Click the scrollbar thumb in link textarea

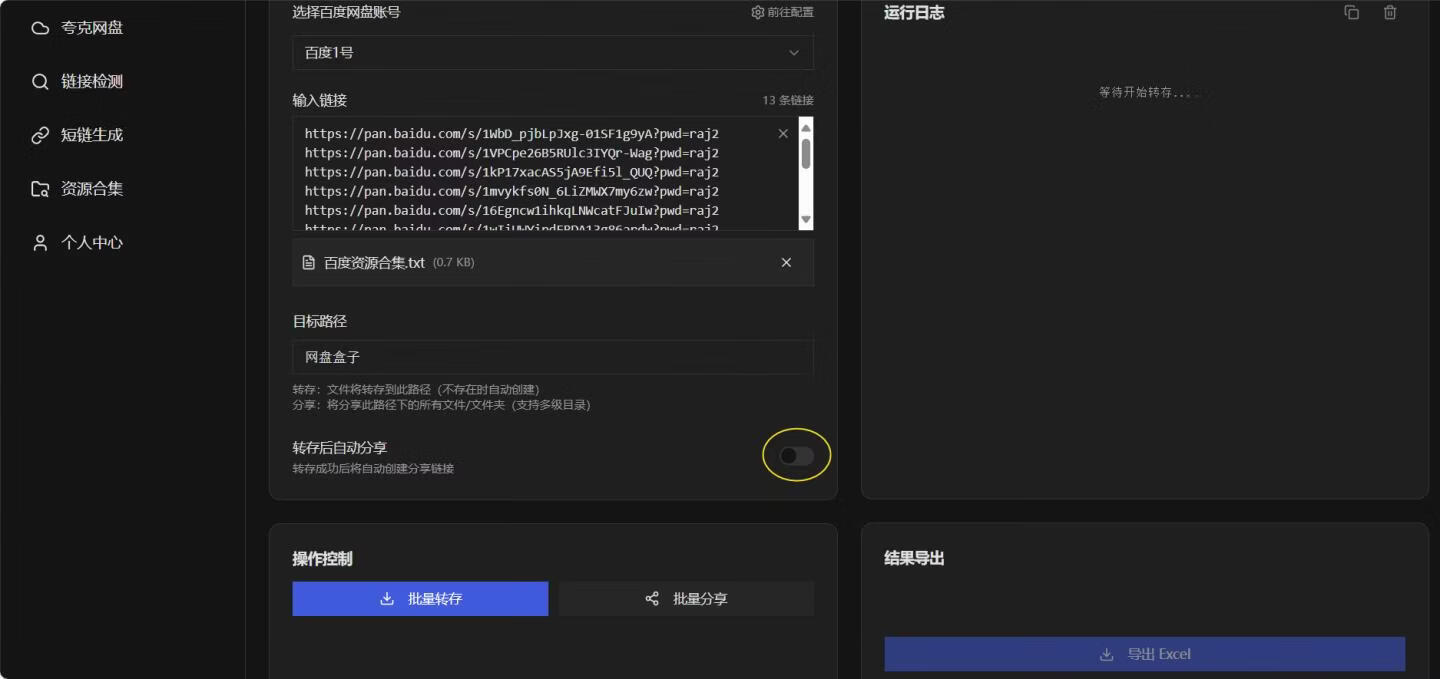(x=806, y=154)
